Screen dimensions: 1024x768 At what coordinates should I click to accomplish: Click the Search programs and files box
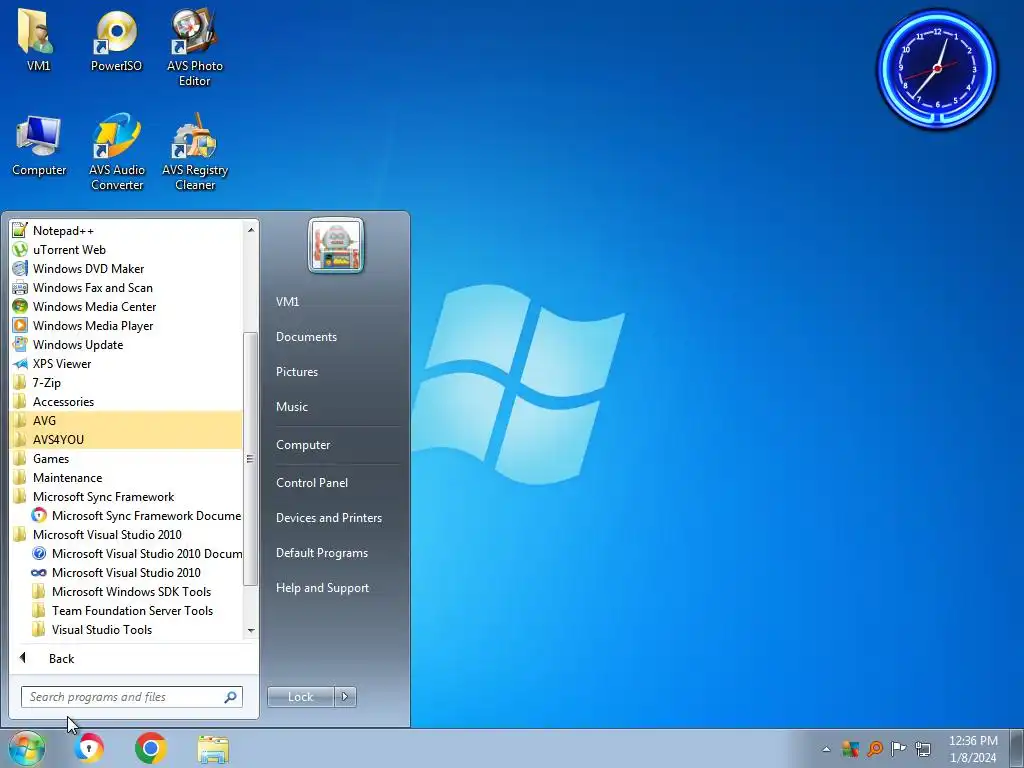[132, 697]
